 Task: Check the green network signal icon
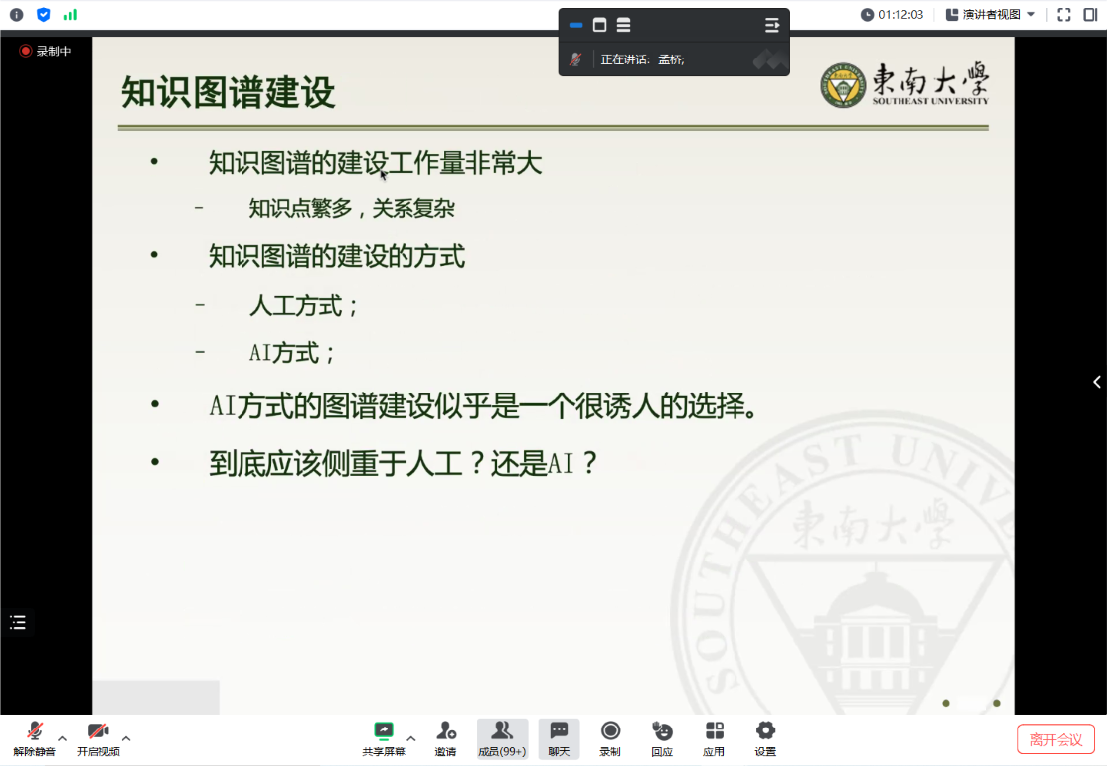pos(70,14)
